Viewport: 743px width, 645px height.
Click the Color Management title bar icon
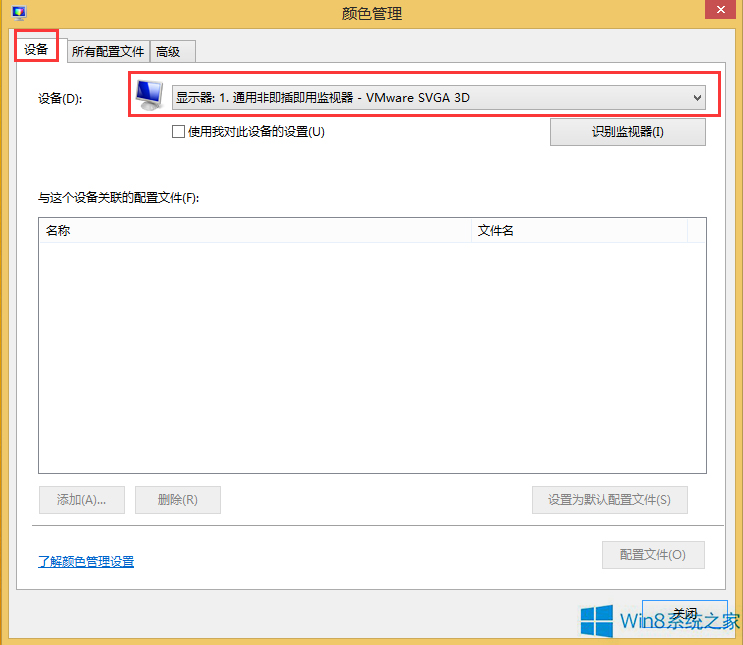coord(19,12)
